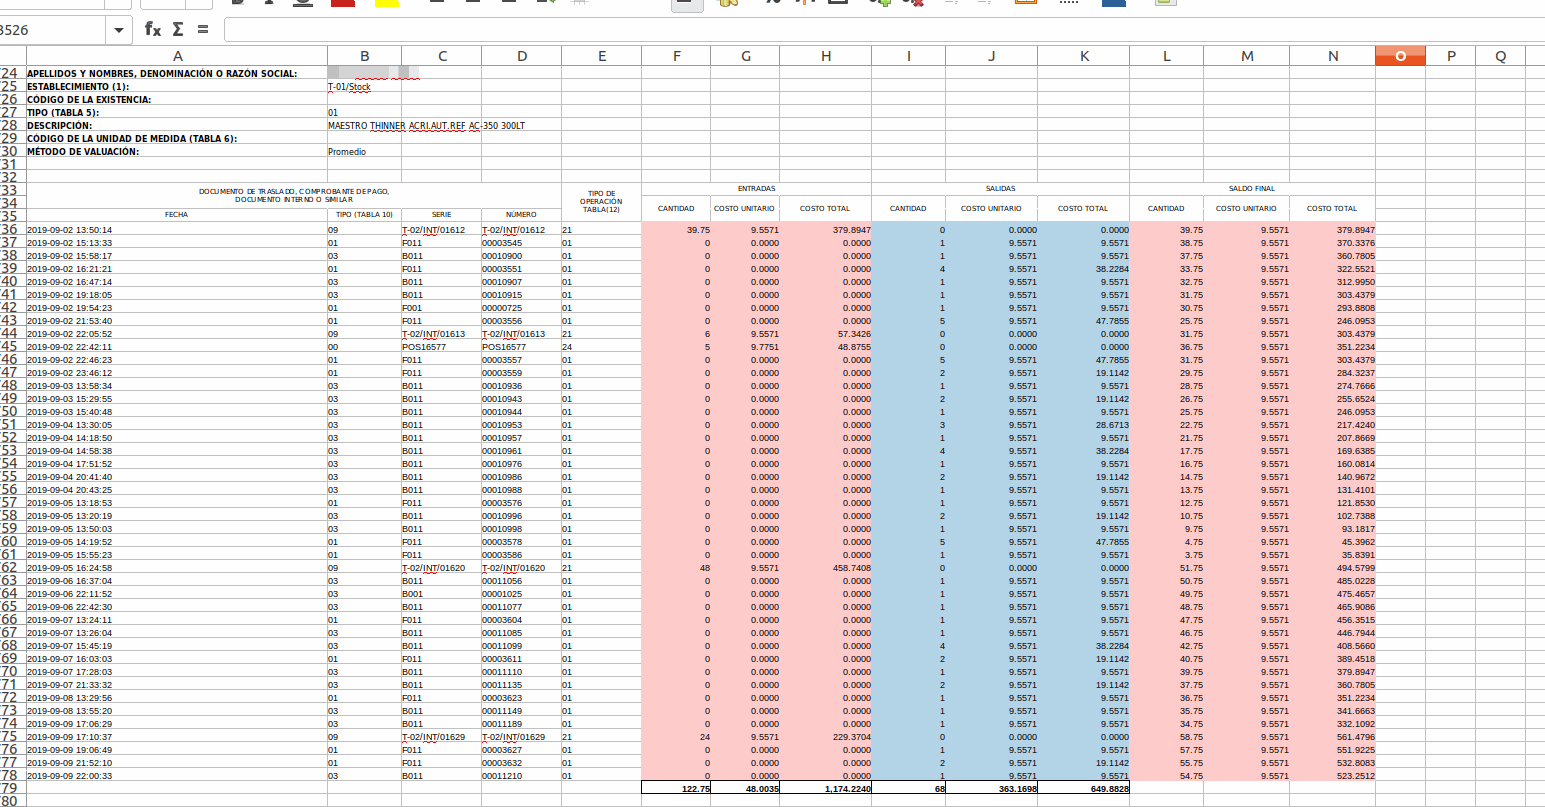Viewport: 1545px width, 807px height.
Task: Select column E by its header
Action: point(601,57)
